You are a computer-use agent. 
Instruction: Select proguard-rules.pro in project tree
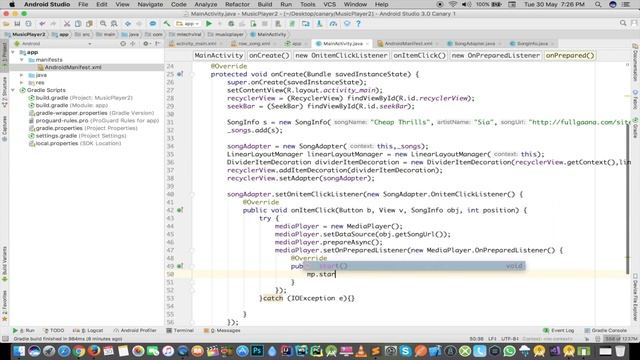[62, 120]
